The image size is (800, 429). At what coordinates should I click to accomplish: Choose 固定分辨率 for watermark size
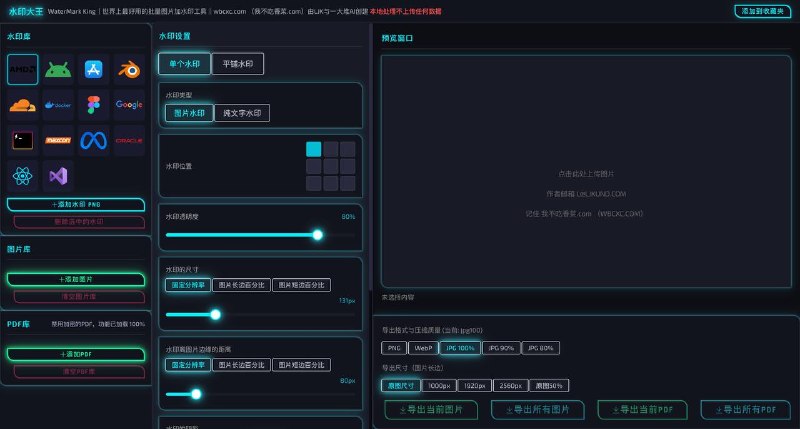[188, 285]
